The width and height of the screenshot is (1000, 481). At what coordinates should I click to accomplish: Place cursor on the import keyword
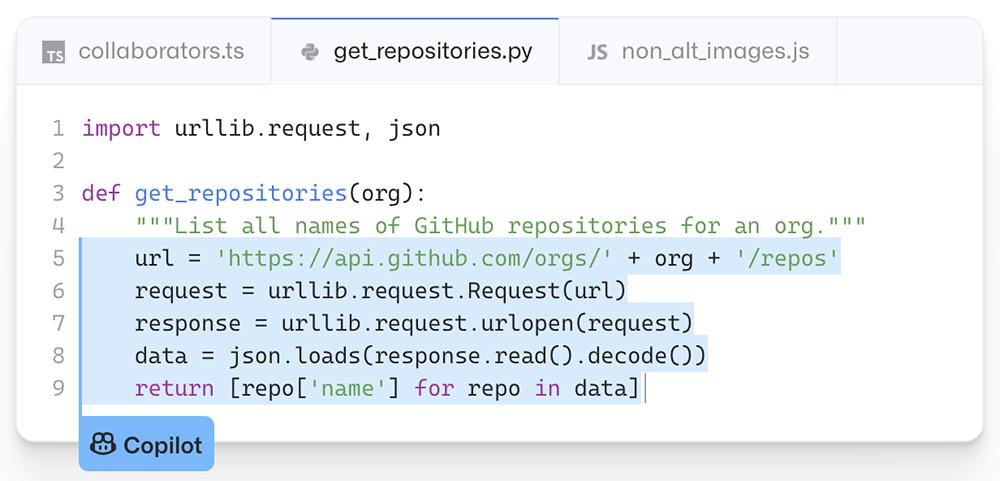120,129
